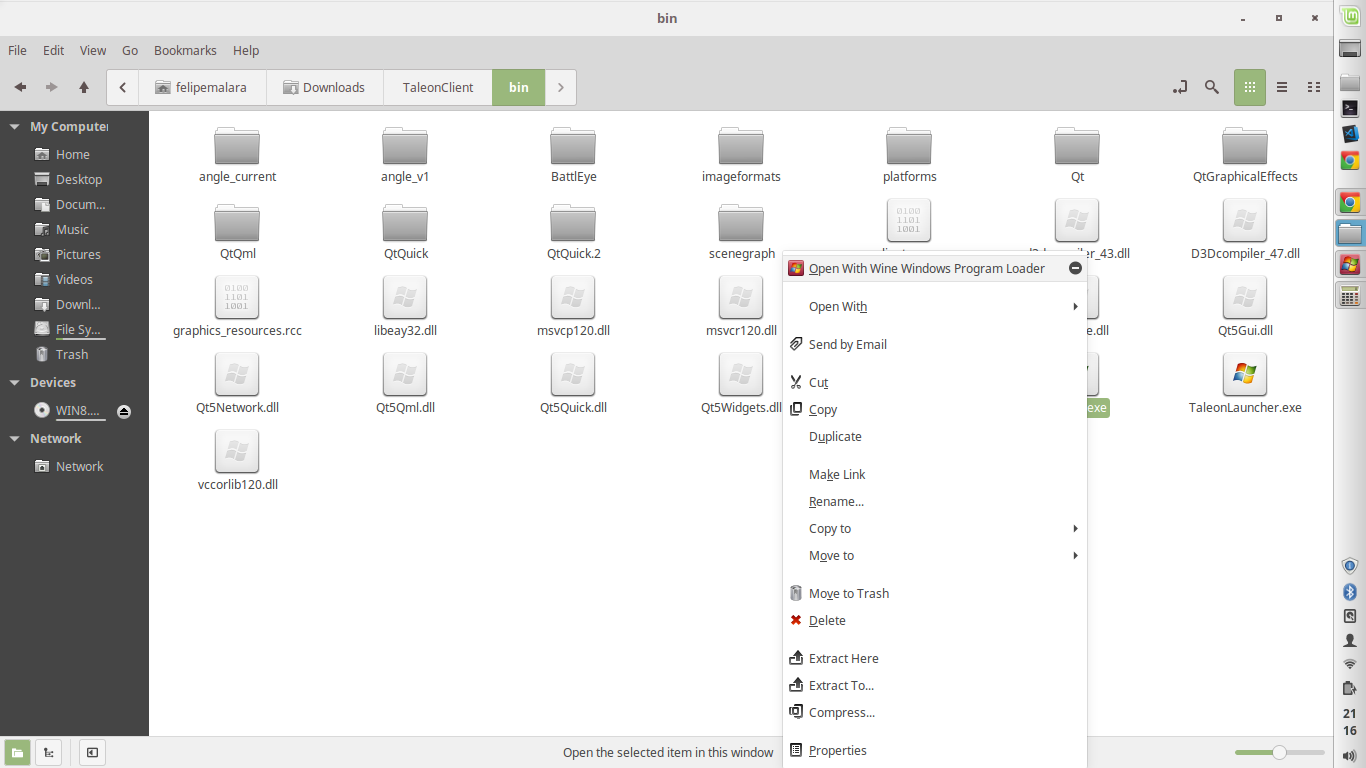
Task: Choose Properties from the context menu
Action: 837,750
